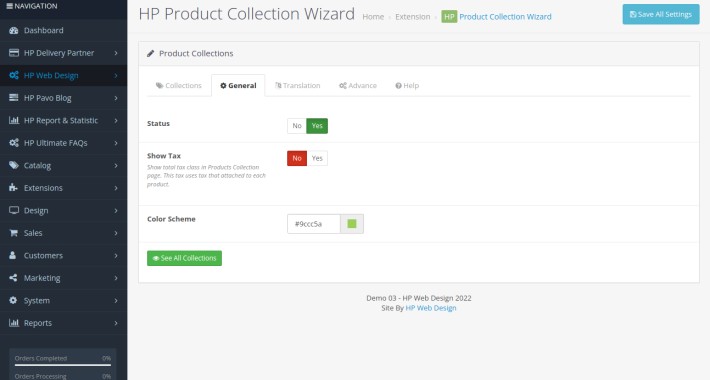Switch to the Collections tab

tap(179, 86)
